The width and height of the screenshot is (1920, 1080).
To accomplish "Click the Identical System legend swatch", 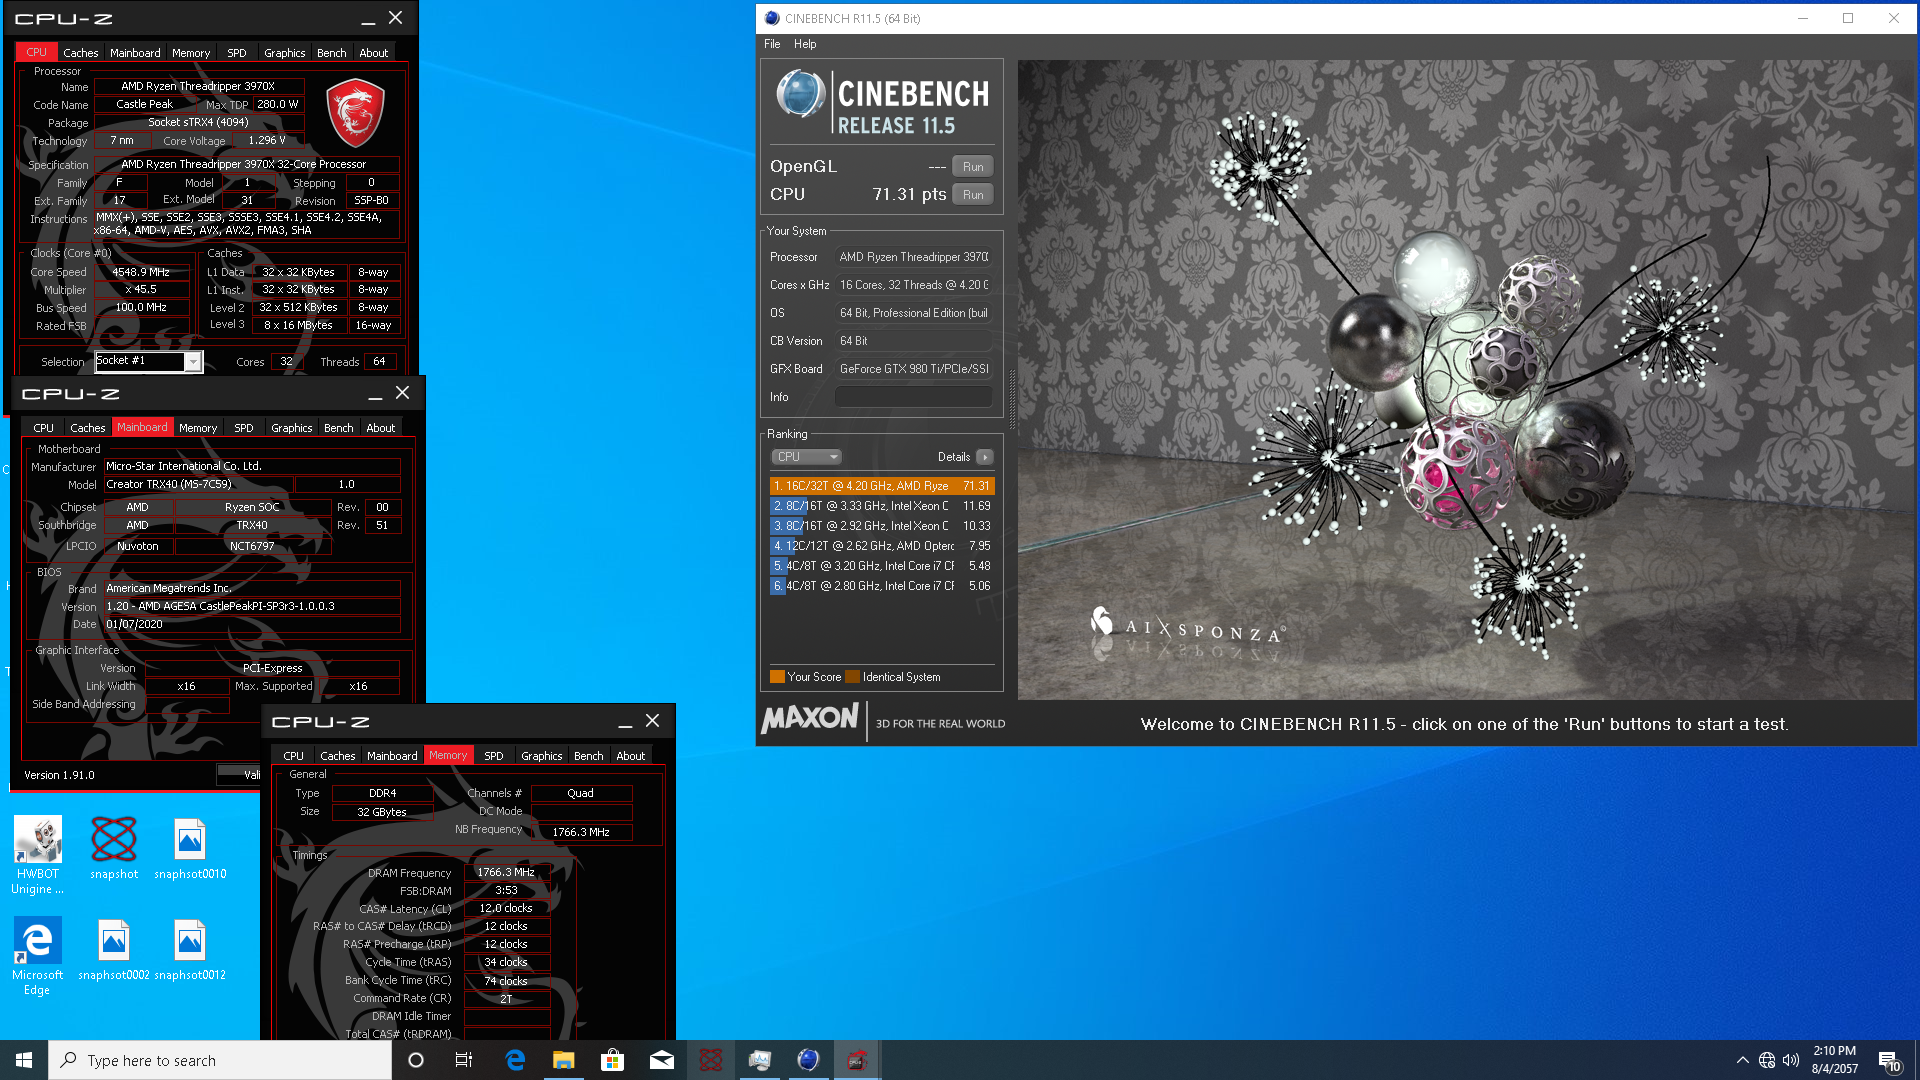I will click(852, 677).
